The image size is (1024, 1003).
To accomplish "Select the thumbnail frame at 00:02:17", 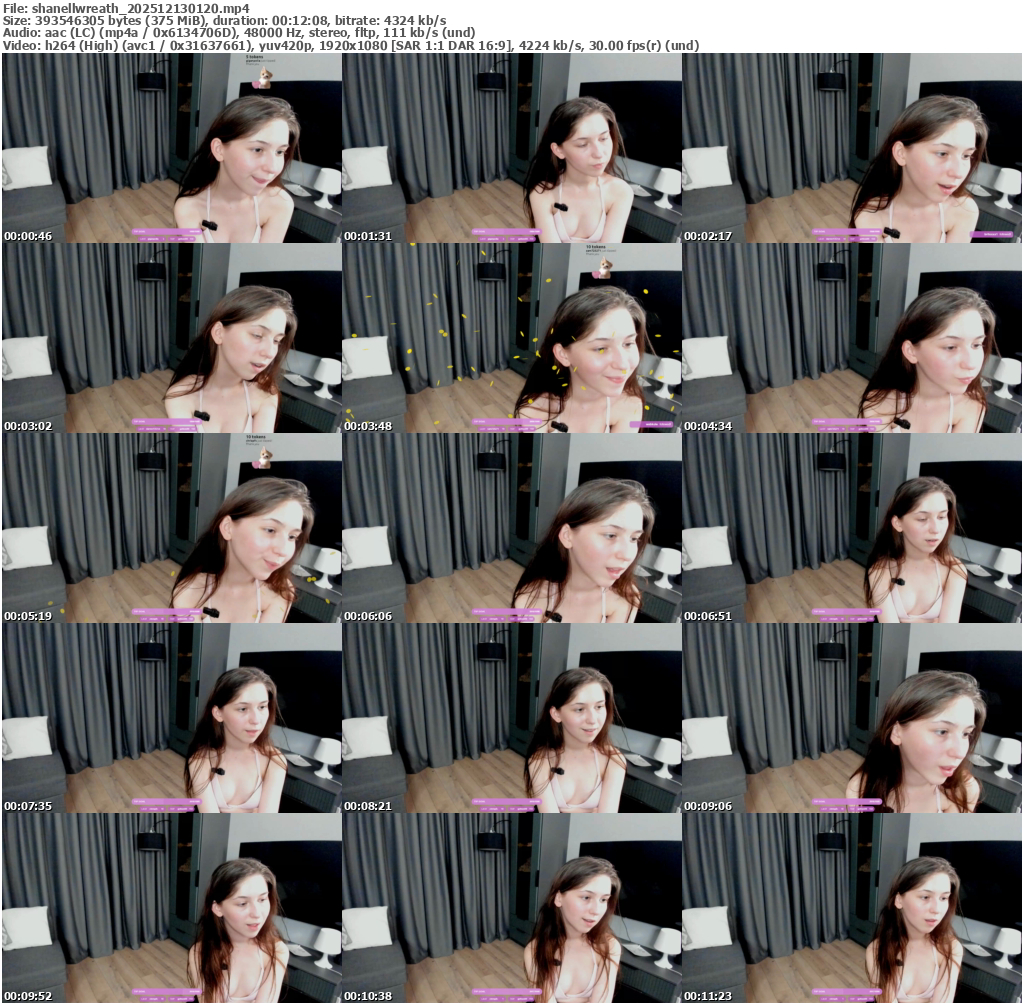I will (852, 148).
